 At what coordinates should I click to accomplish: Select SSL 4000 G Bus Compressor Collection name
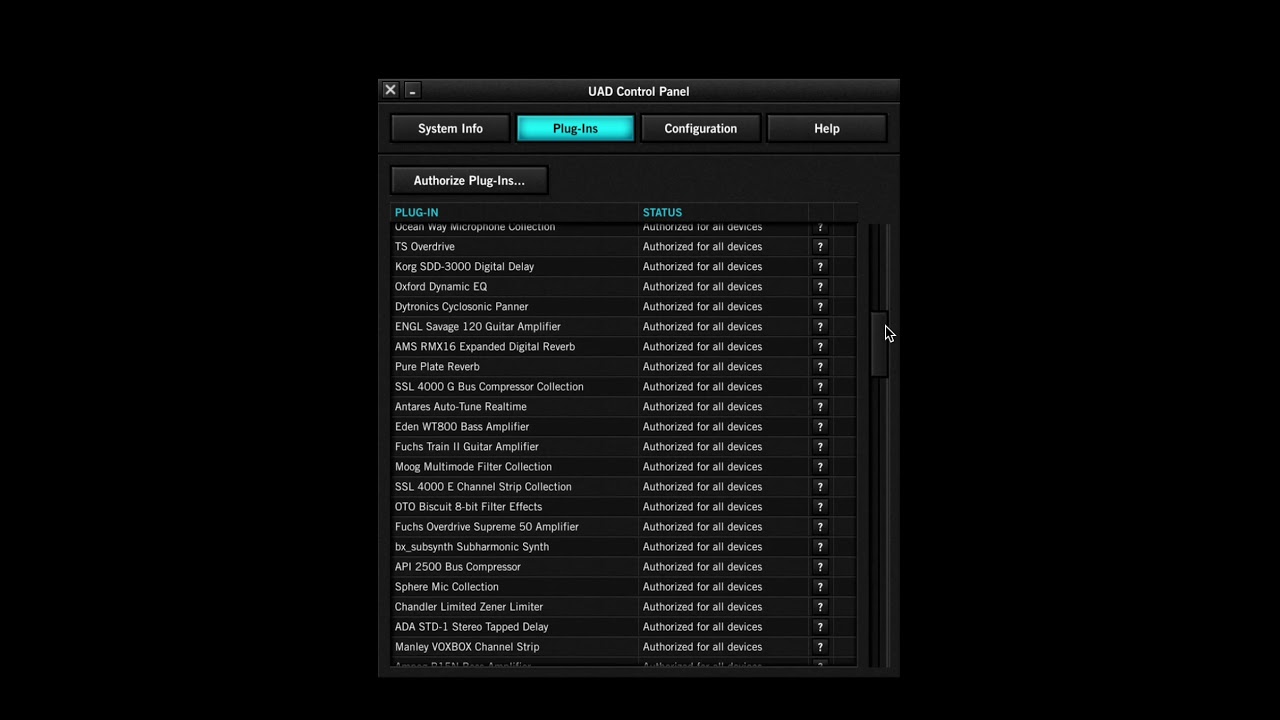pos(489,387)
